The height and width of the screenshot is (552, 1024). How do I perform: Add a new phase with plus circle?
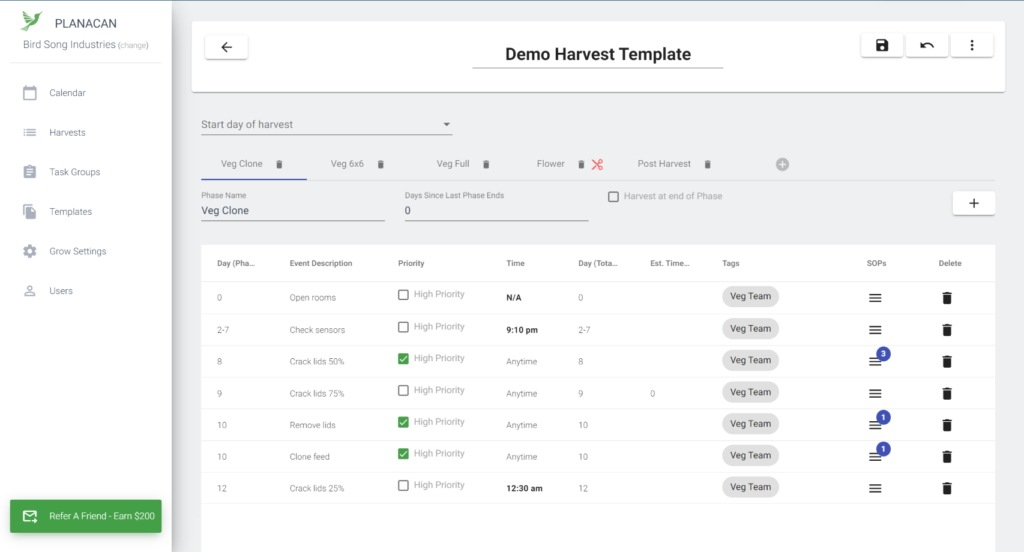coord(782,165)
